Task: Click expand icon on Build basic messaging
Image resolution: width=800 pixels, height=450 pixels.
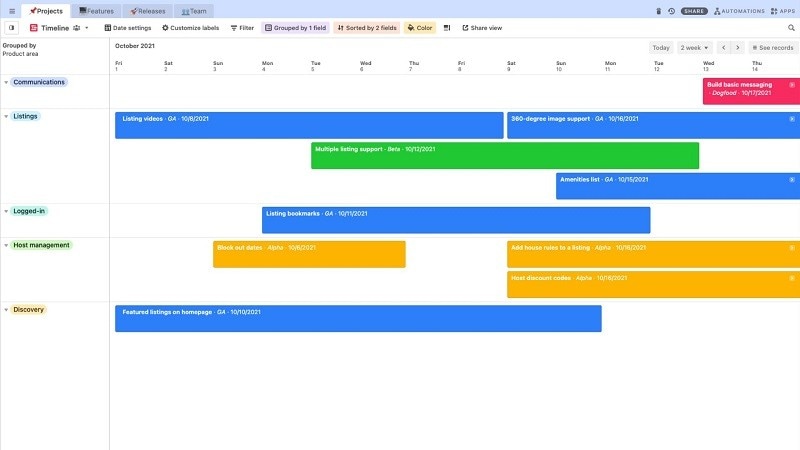Action: pyautogui.click(x=792, y=85)
